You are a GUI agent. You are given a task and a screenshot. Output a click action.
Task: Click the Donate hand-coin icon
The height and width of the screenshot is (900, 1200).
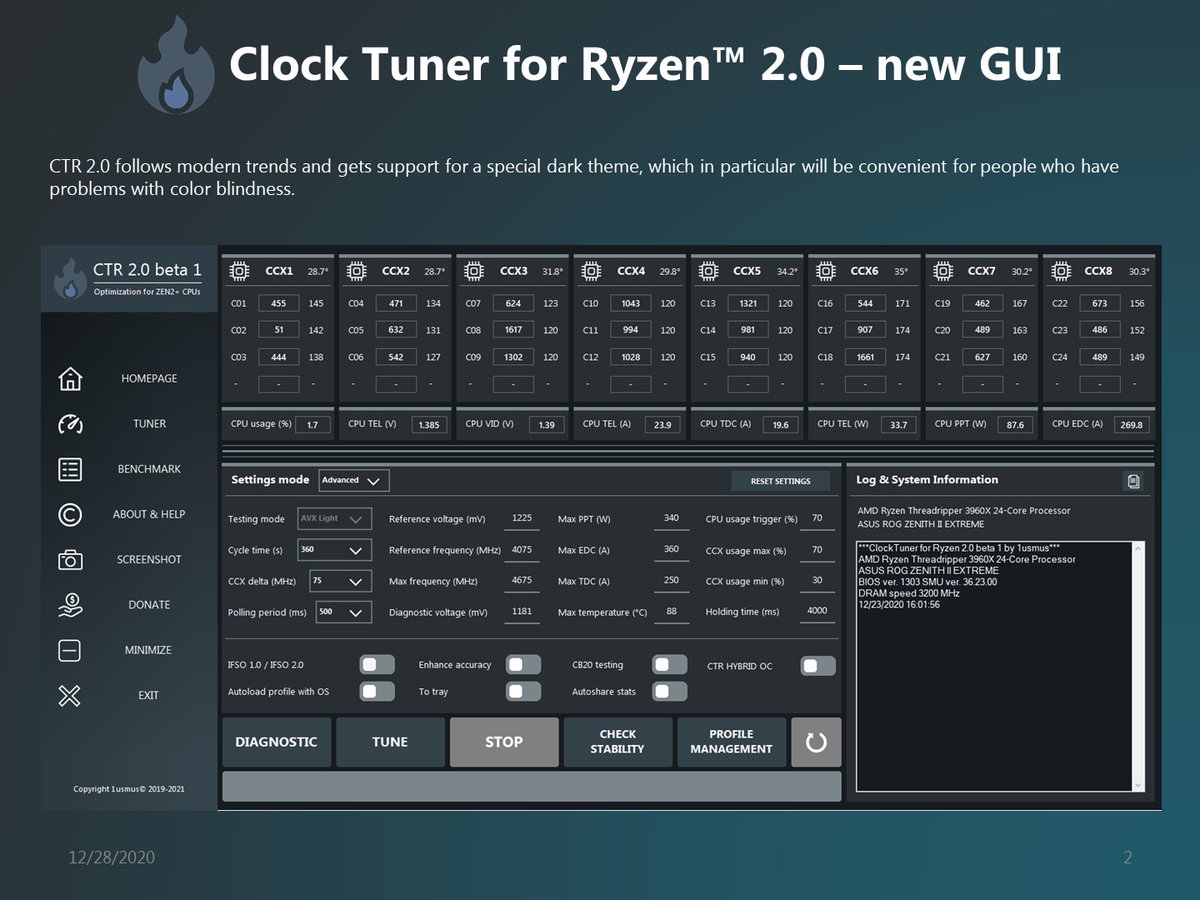point(70,605)
